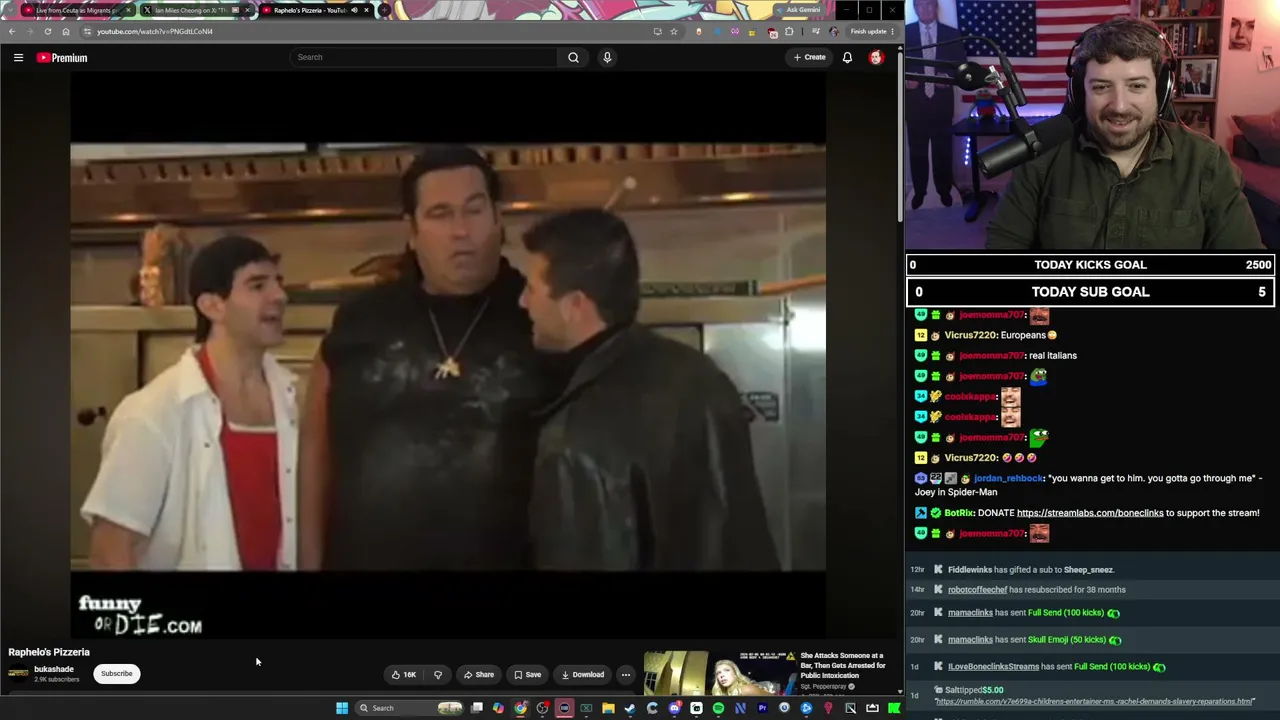This screenshot has height=720, width=1280.
Task: Open Discord from the taskbar
Action: click(x=674, y=708)
